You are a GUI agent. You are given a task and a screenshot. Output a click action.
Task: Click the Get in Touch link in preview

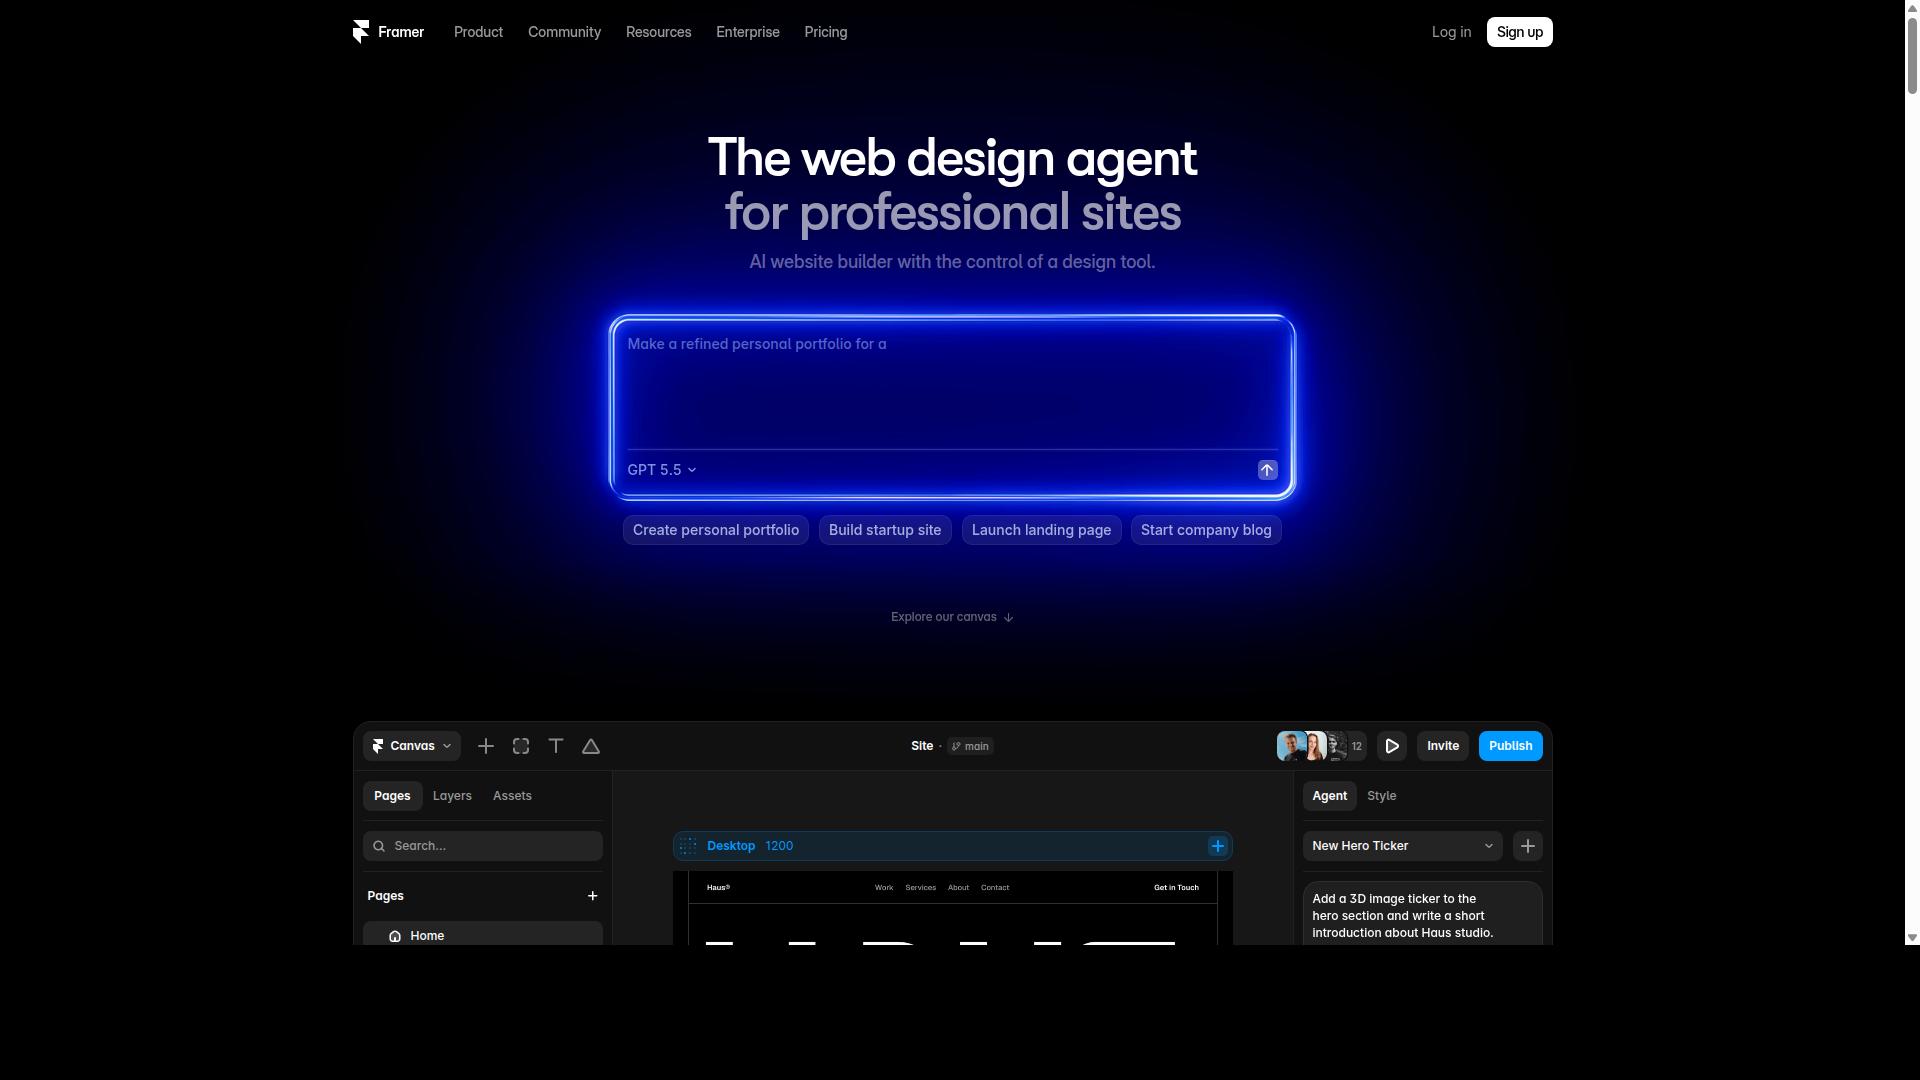coord(1176,888)
